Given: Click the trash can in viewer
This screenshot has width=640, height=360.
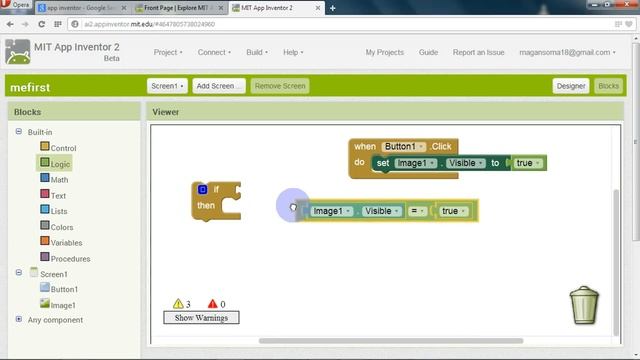Looking at the screenshot, I should 584,305.
